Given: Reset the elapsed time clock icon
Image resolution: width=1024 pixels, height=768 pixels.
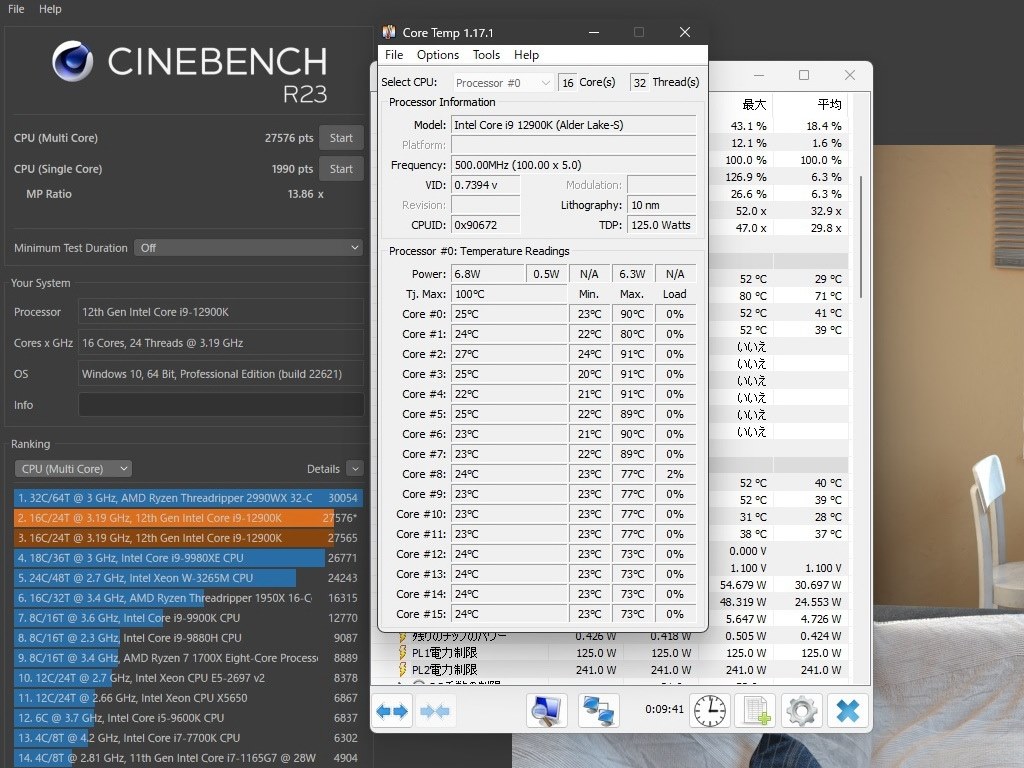Looking at the screenshot, I should tap(710, 711).
